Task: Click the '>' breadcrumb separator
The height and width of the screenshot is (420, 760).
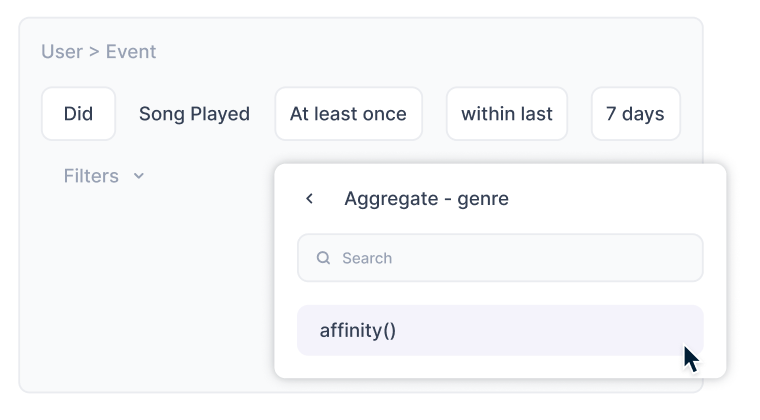Action: 94,52
